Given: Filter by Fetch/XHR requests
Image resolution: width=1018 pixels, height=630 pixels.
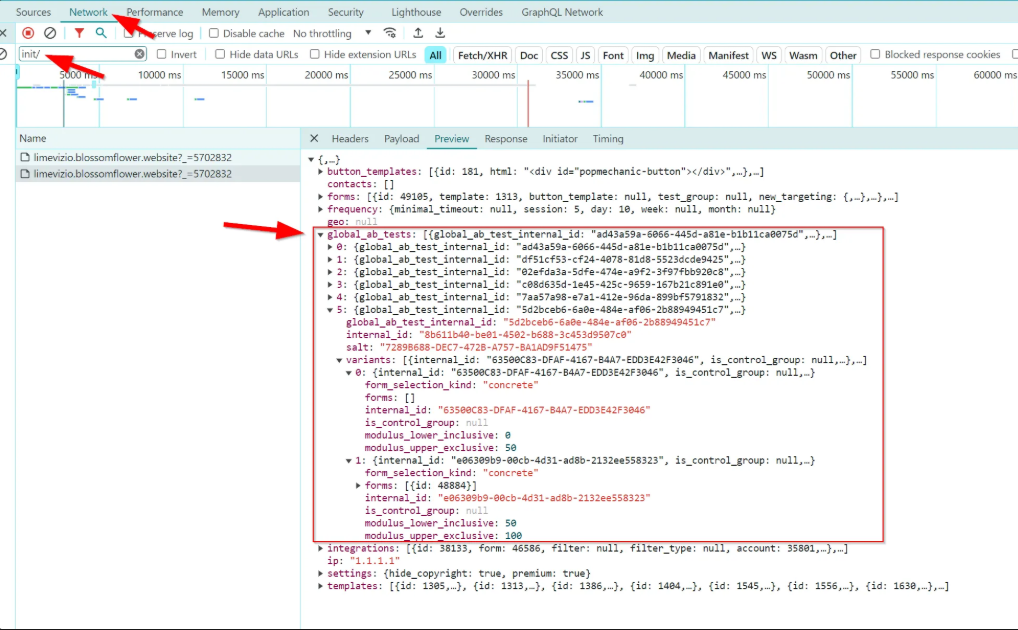Looking at the screenshot, I should [x=482, y=55].
